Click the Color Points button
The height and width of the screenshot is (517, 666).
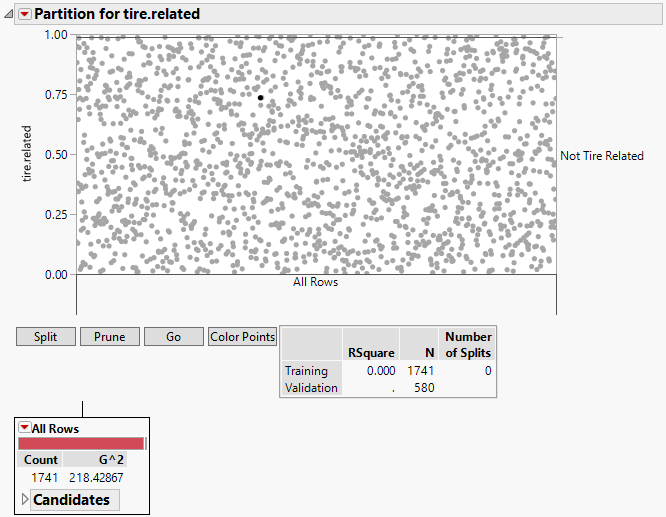click(x=243, y=336)
